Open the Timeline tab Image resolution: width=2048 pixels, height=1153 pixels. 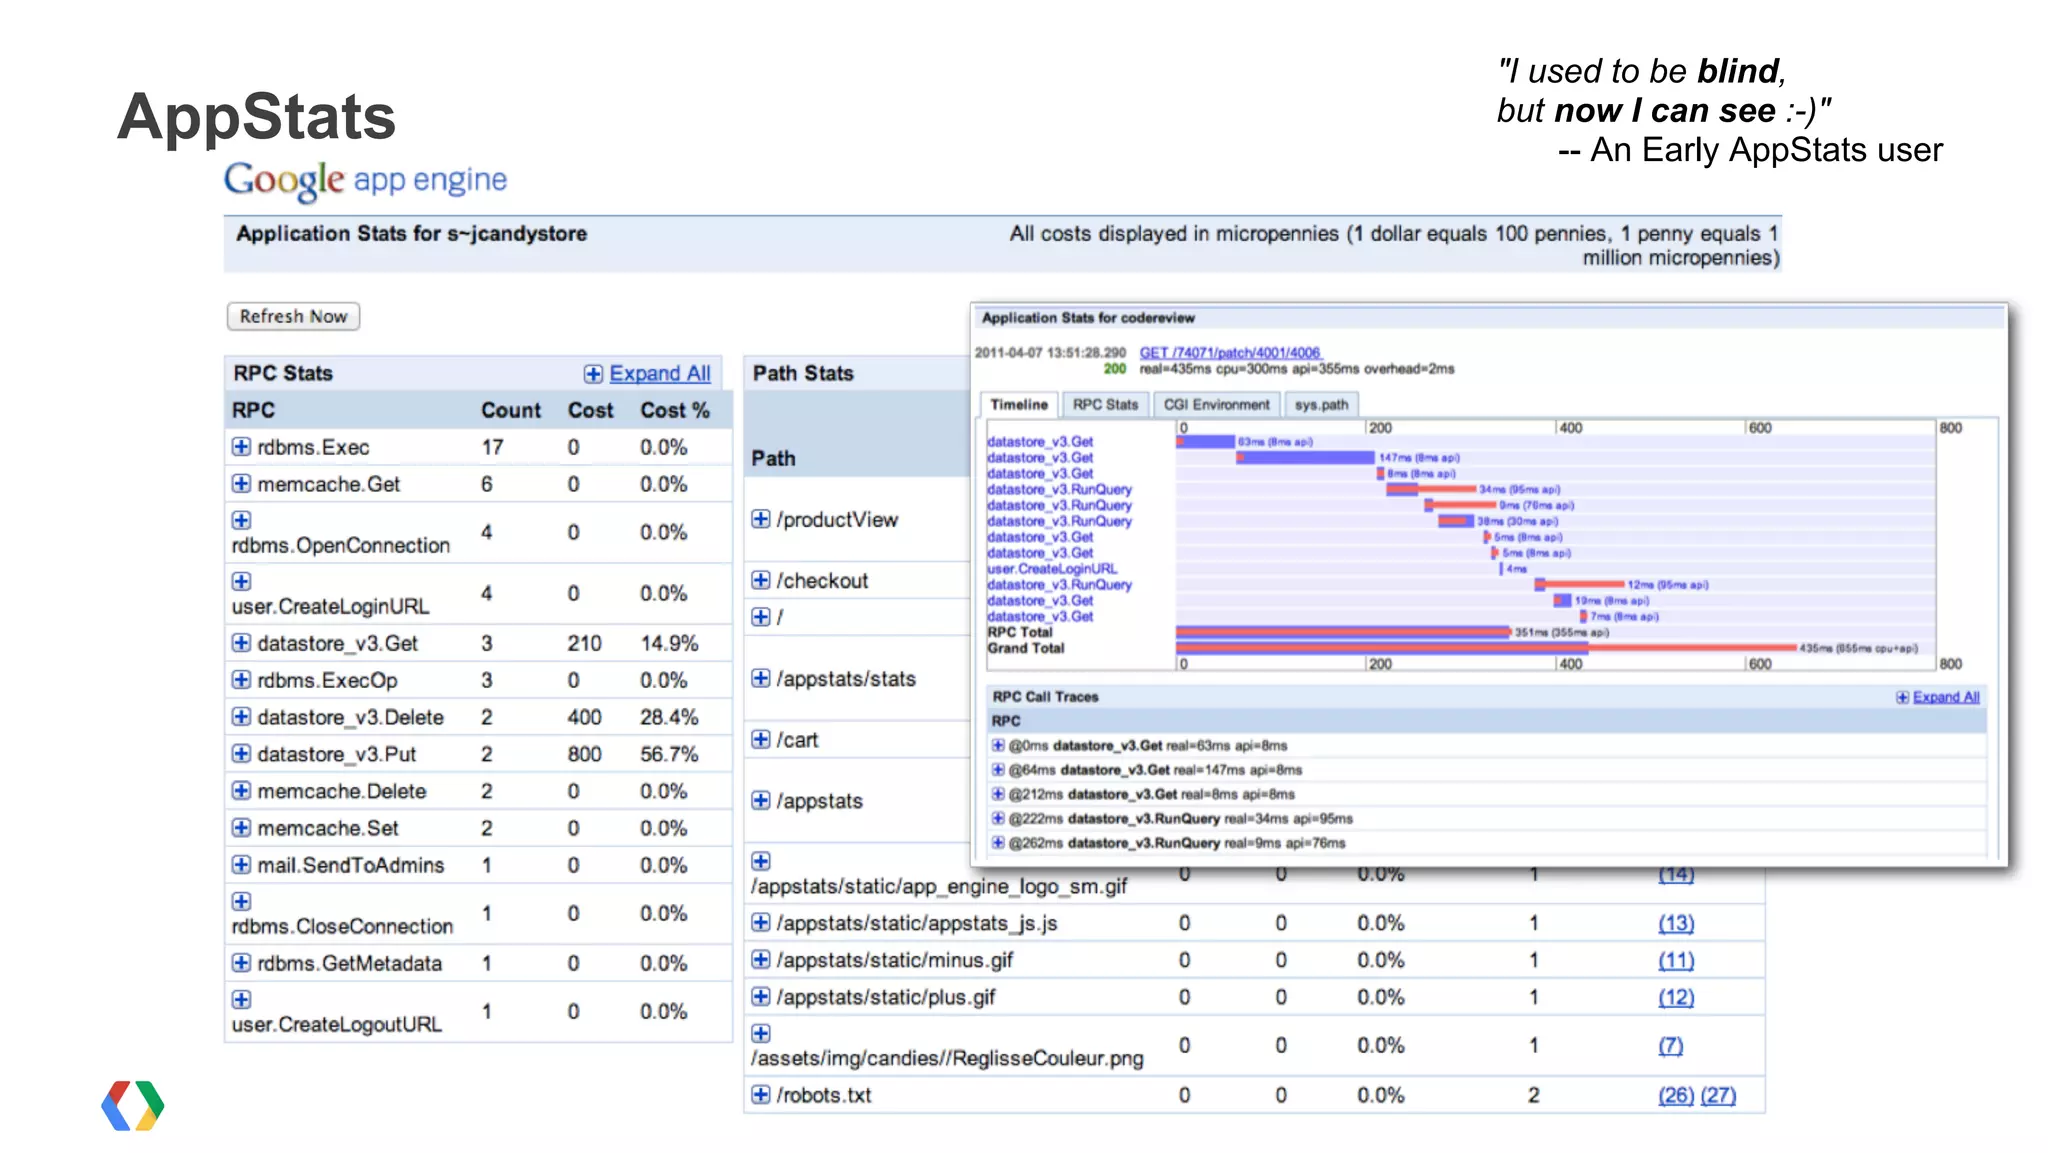pos(1019,405)
